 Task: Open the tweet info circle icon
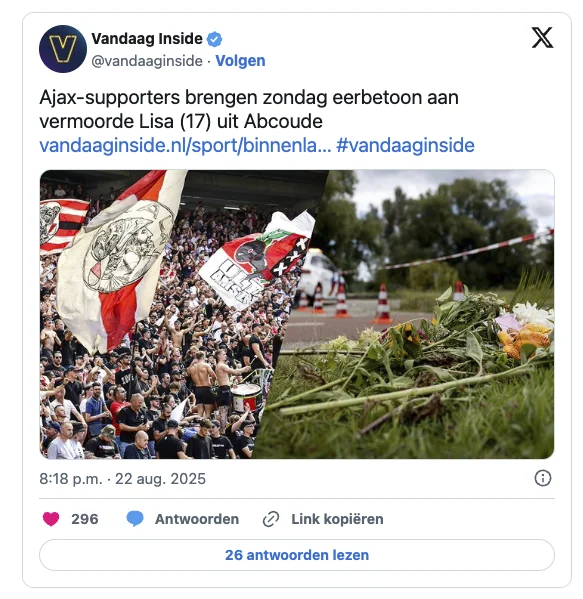543,478
